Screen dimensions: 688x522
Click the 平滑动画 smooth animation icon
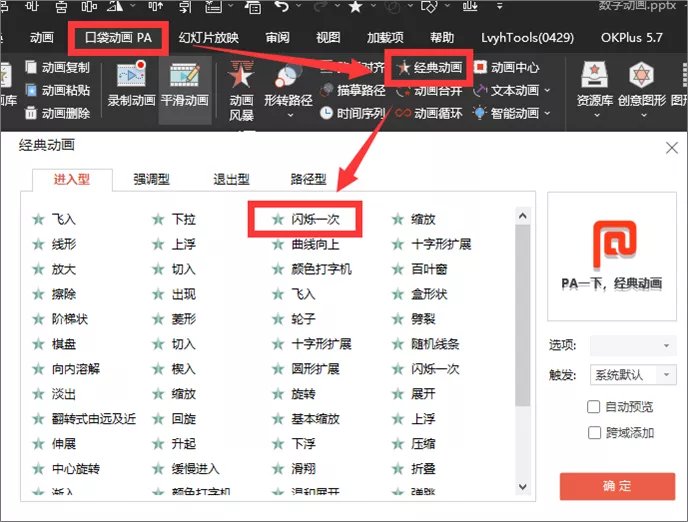[185, 75]
